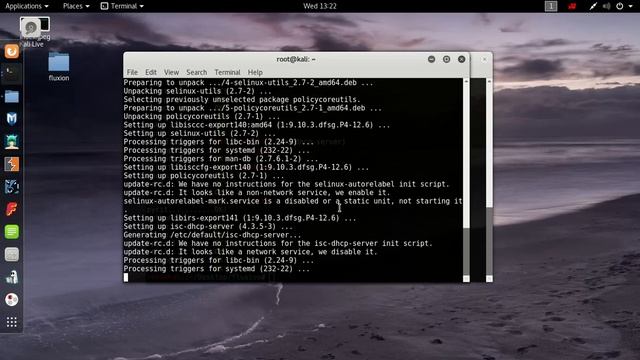Open the ghost-shaped dock icon
Image resolution: width=640 pixels, height=360 pixels.
point(12,277)
